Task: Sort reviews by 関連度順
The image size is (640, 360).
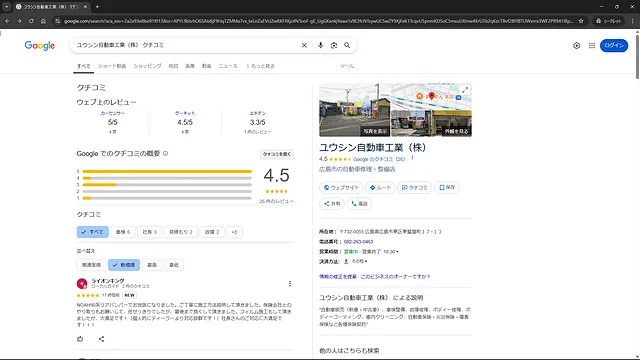Action: pyautogui.click(x=91, y=265)
